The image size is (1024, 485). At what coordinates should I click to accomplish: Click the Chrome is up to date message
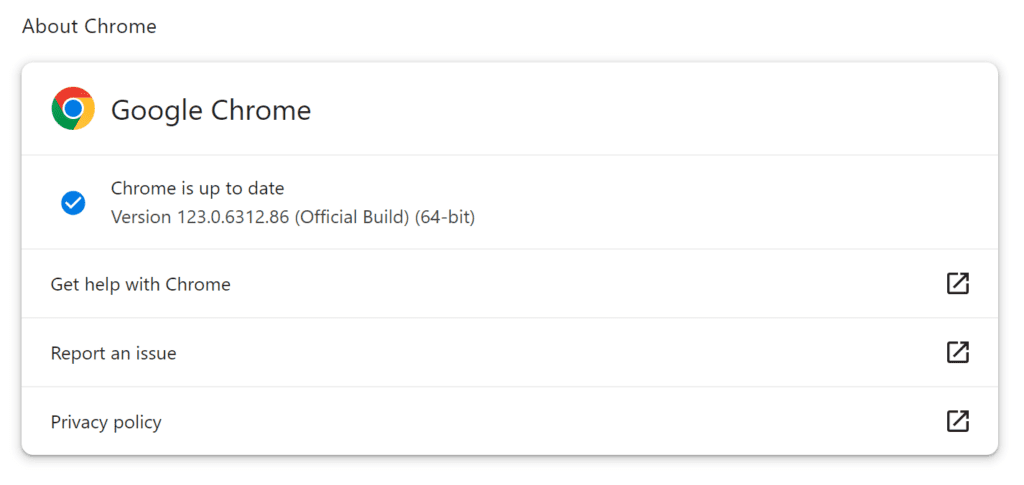pyautogui.click(x=197, y=189)
